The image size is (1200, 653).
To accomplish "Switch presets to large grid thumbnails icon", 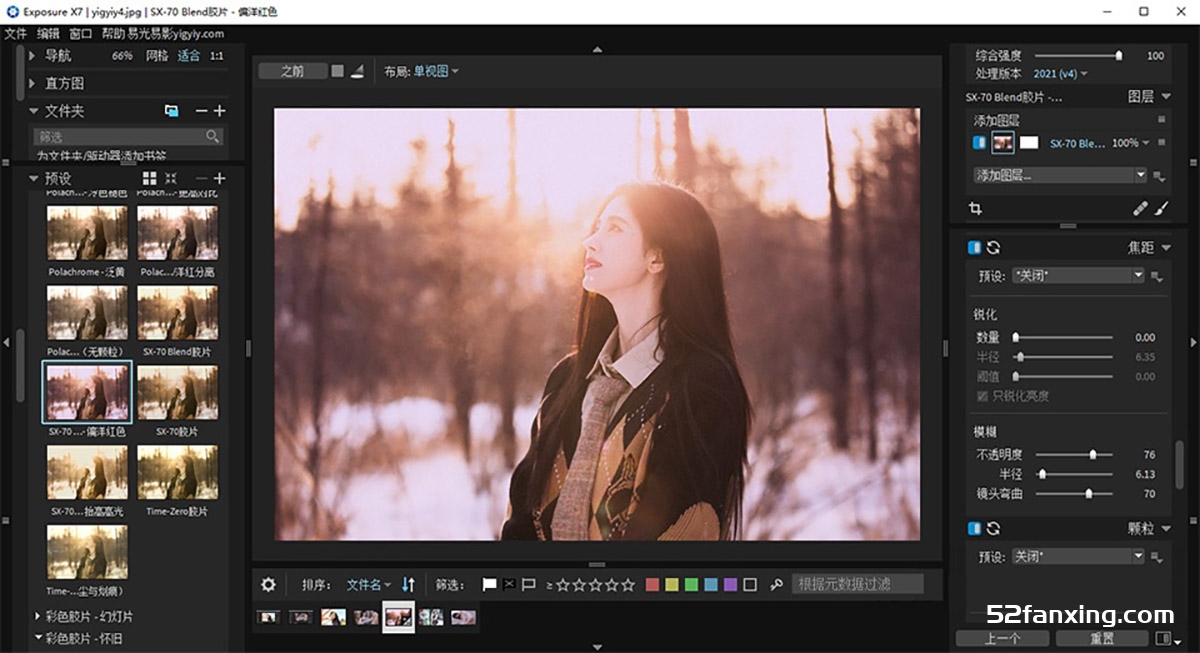I will tap(150, 178).
